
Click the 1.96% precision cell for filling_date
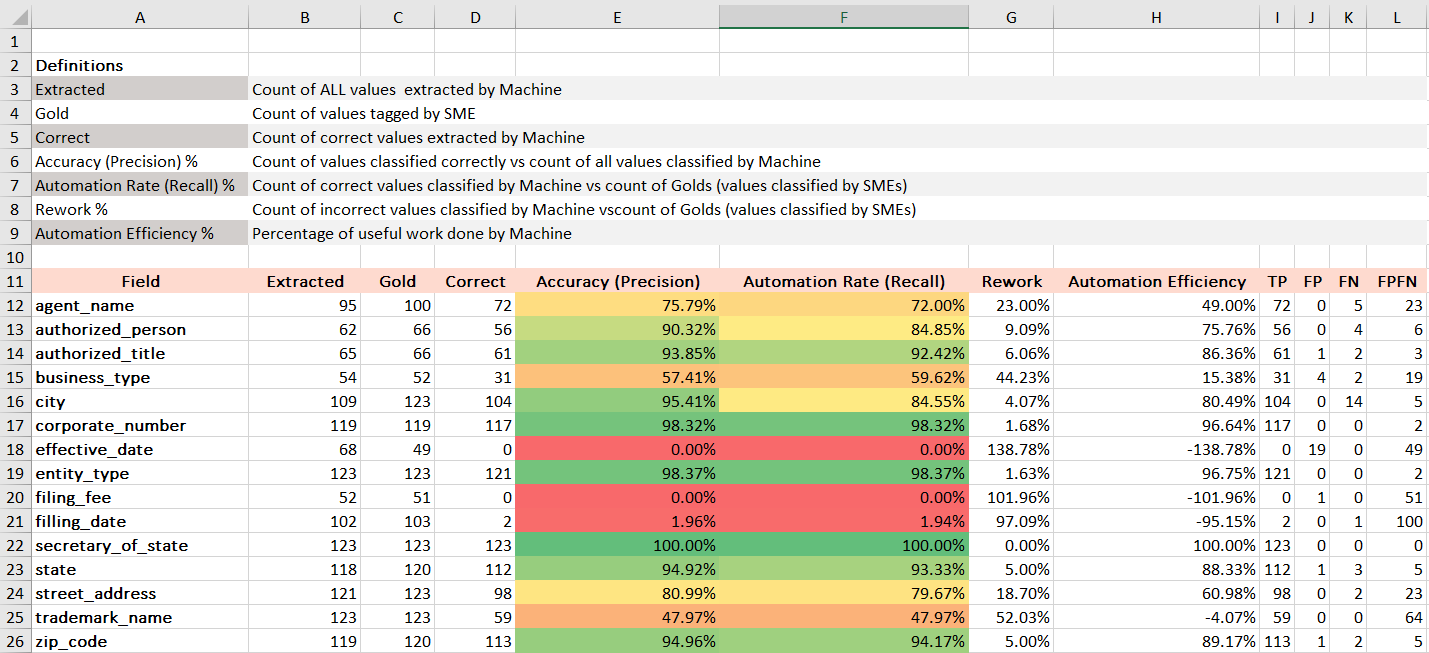pos(617,521)
